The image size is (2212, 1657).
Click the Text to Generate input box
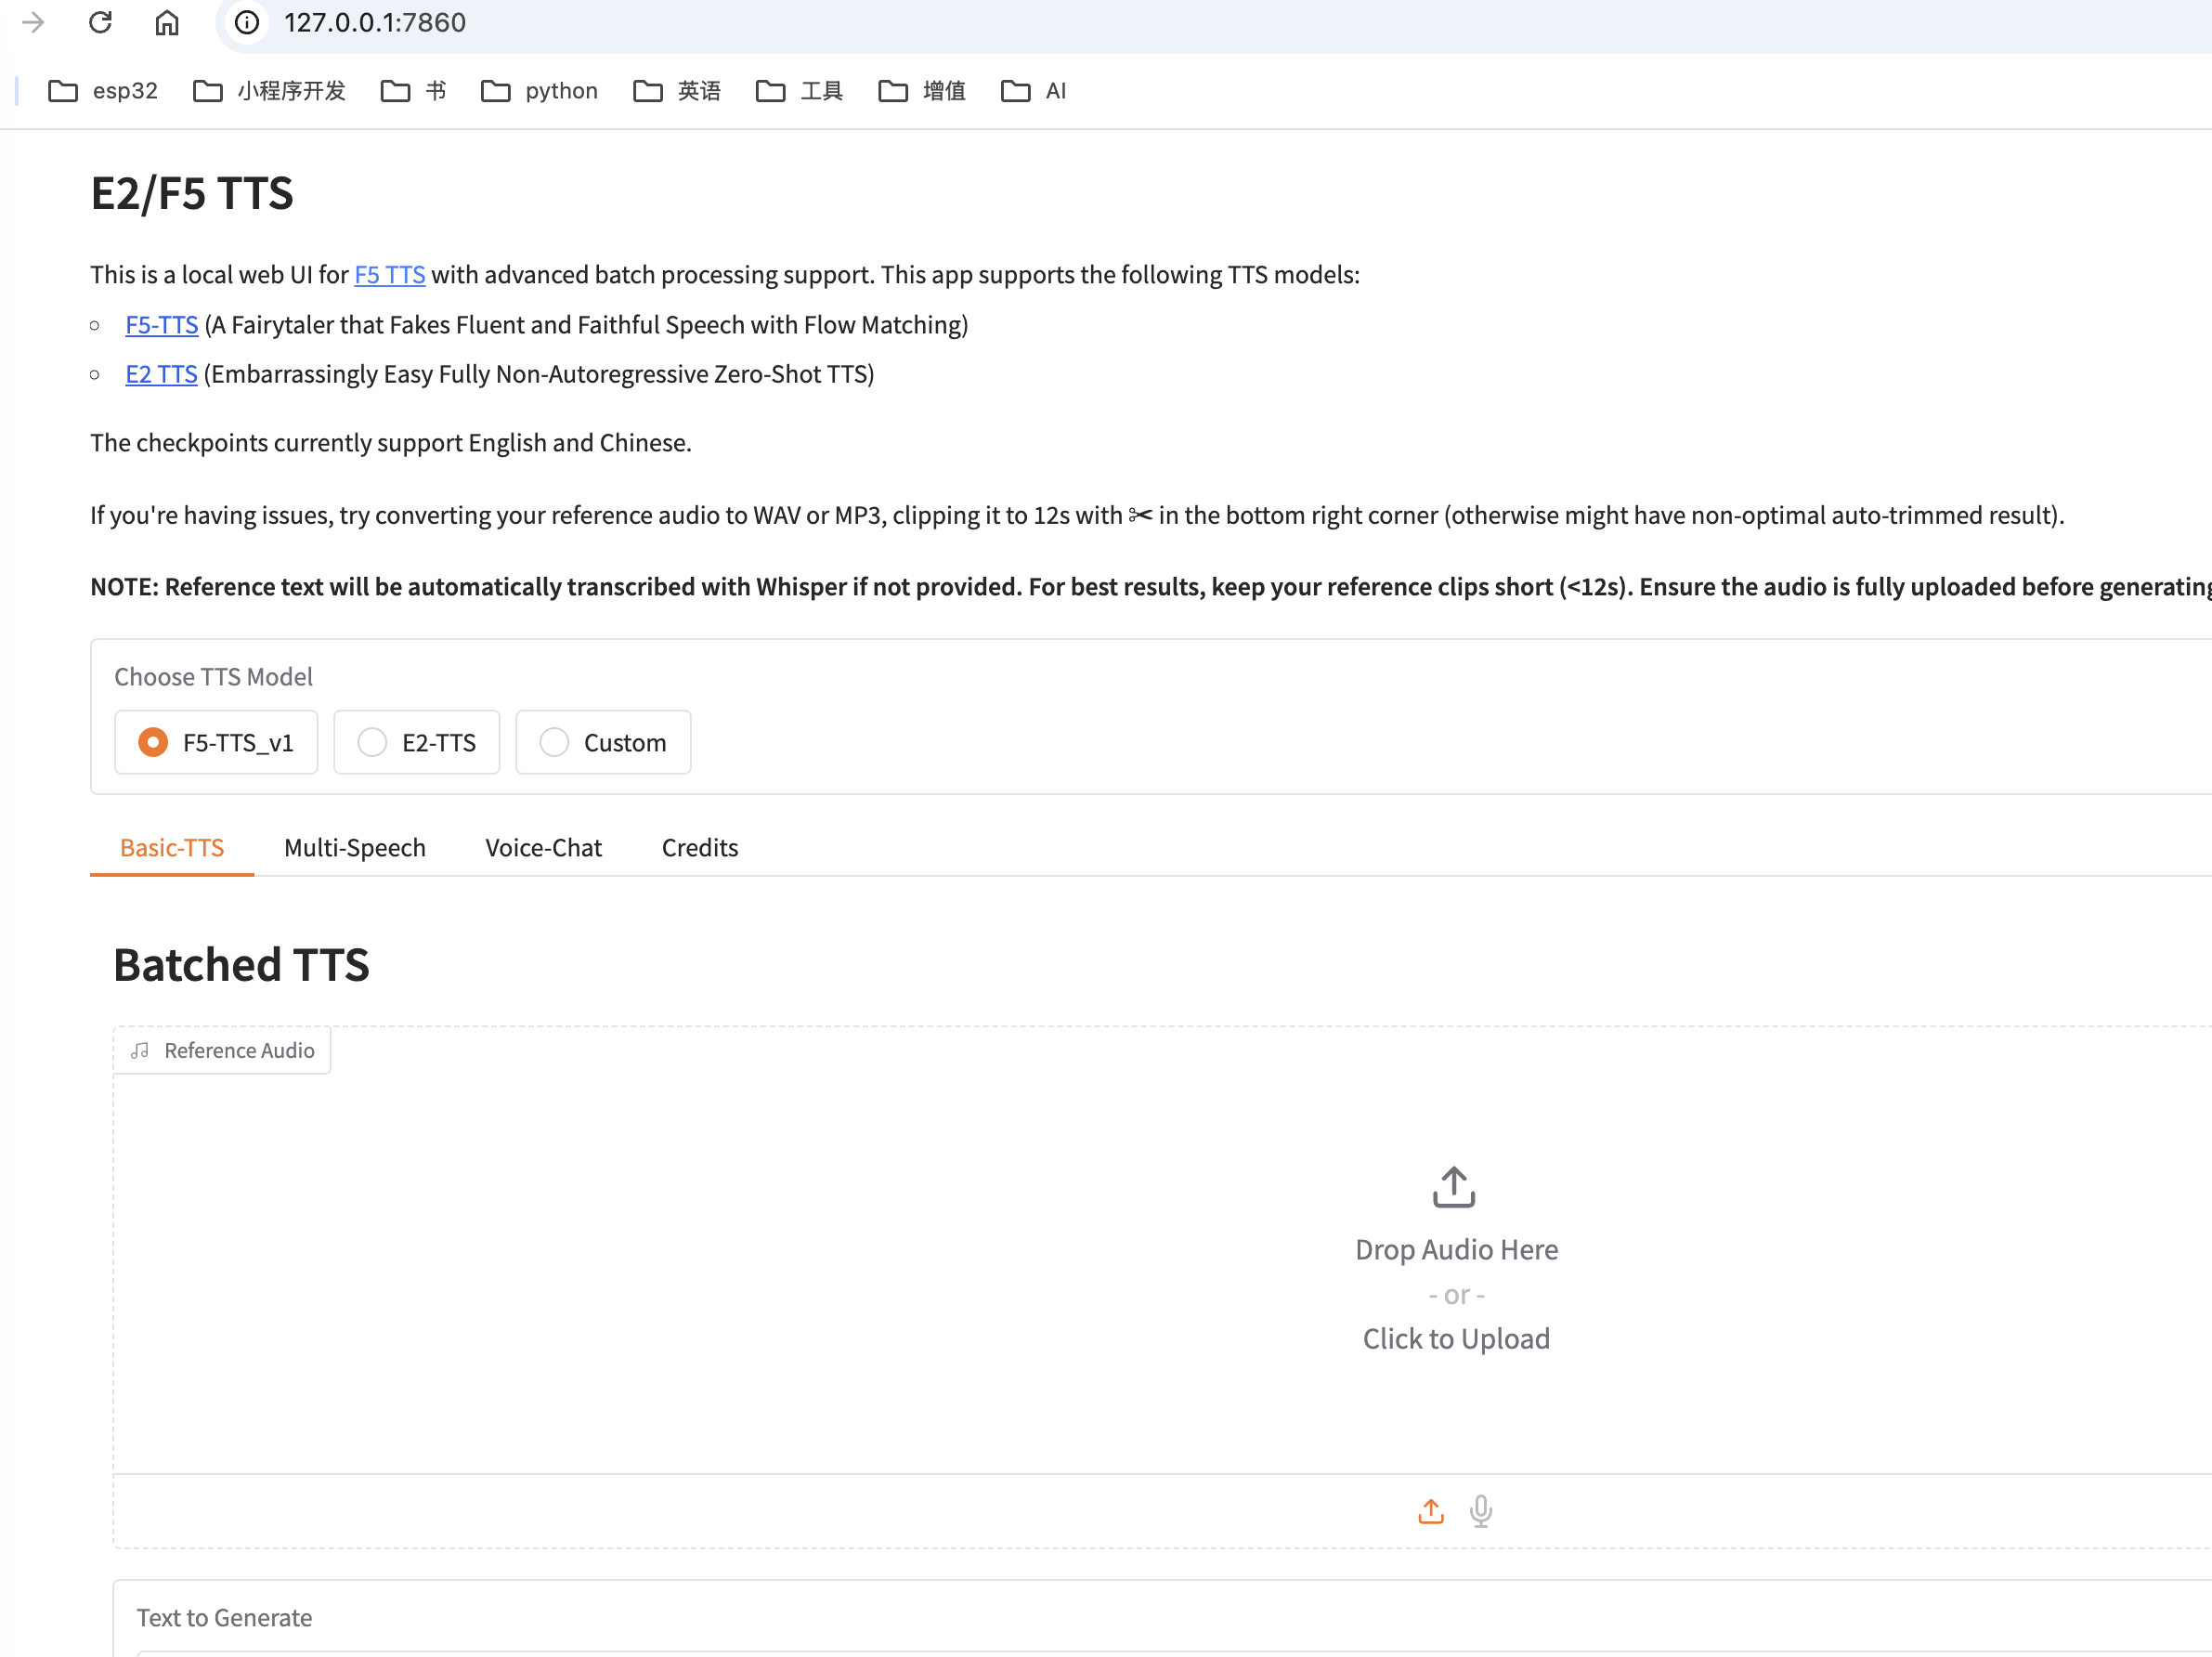click(1174, 1654)
